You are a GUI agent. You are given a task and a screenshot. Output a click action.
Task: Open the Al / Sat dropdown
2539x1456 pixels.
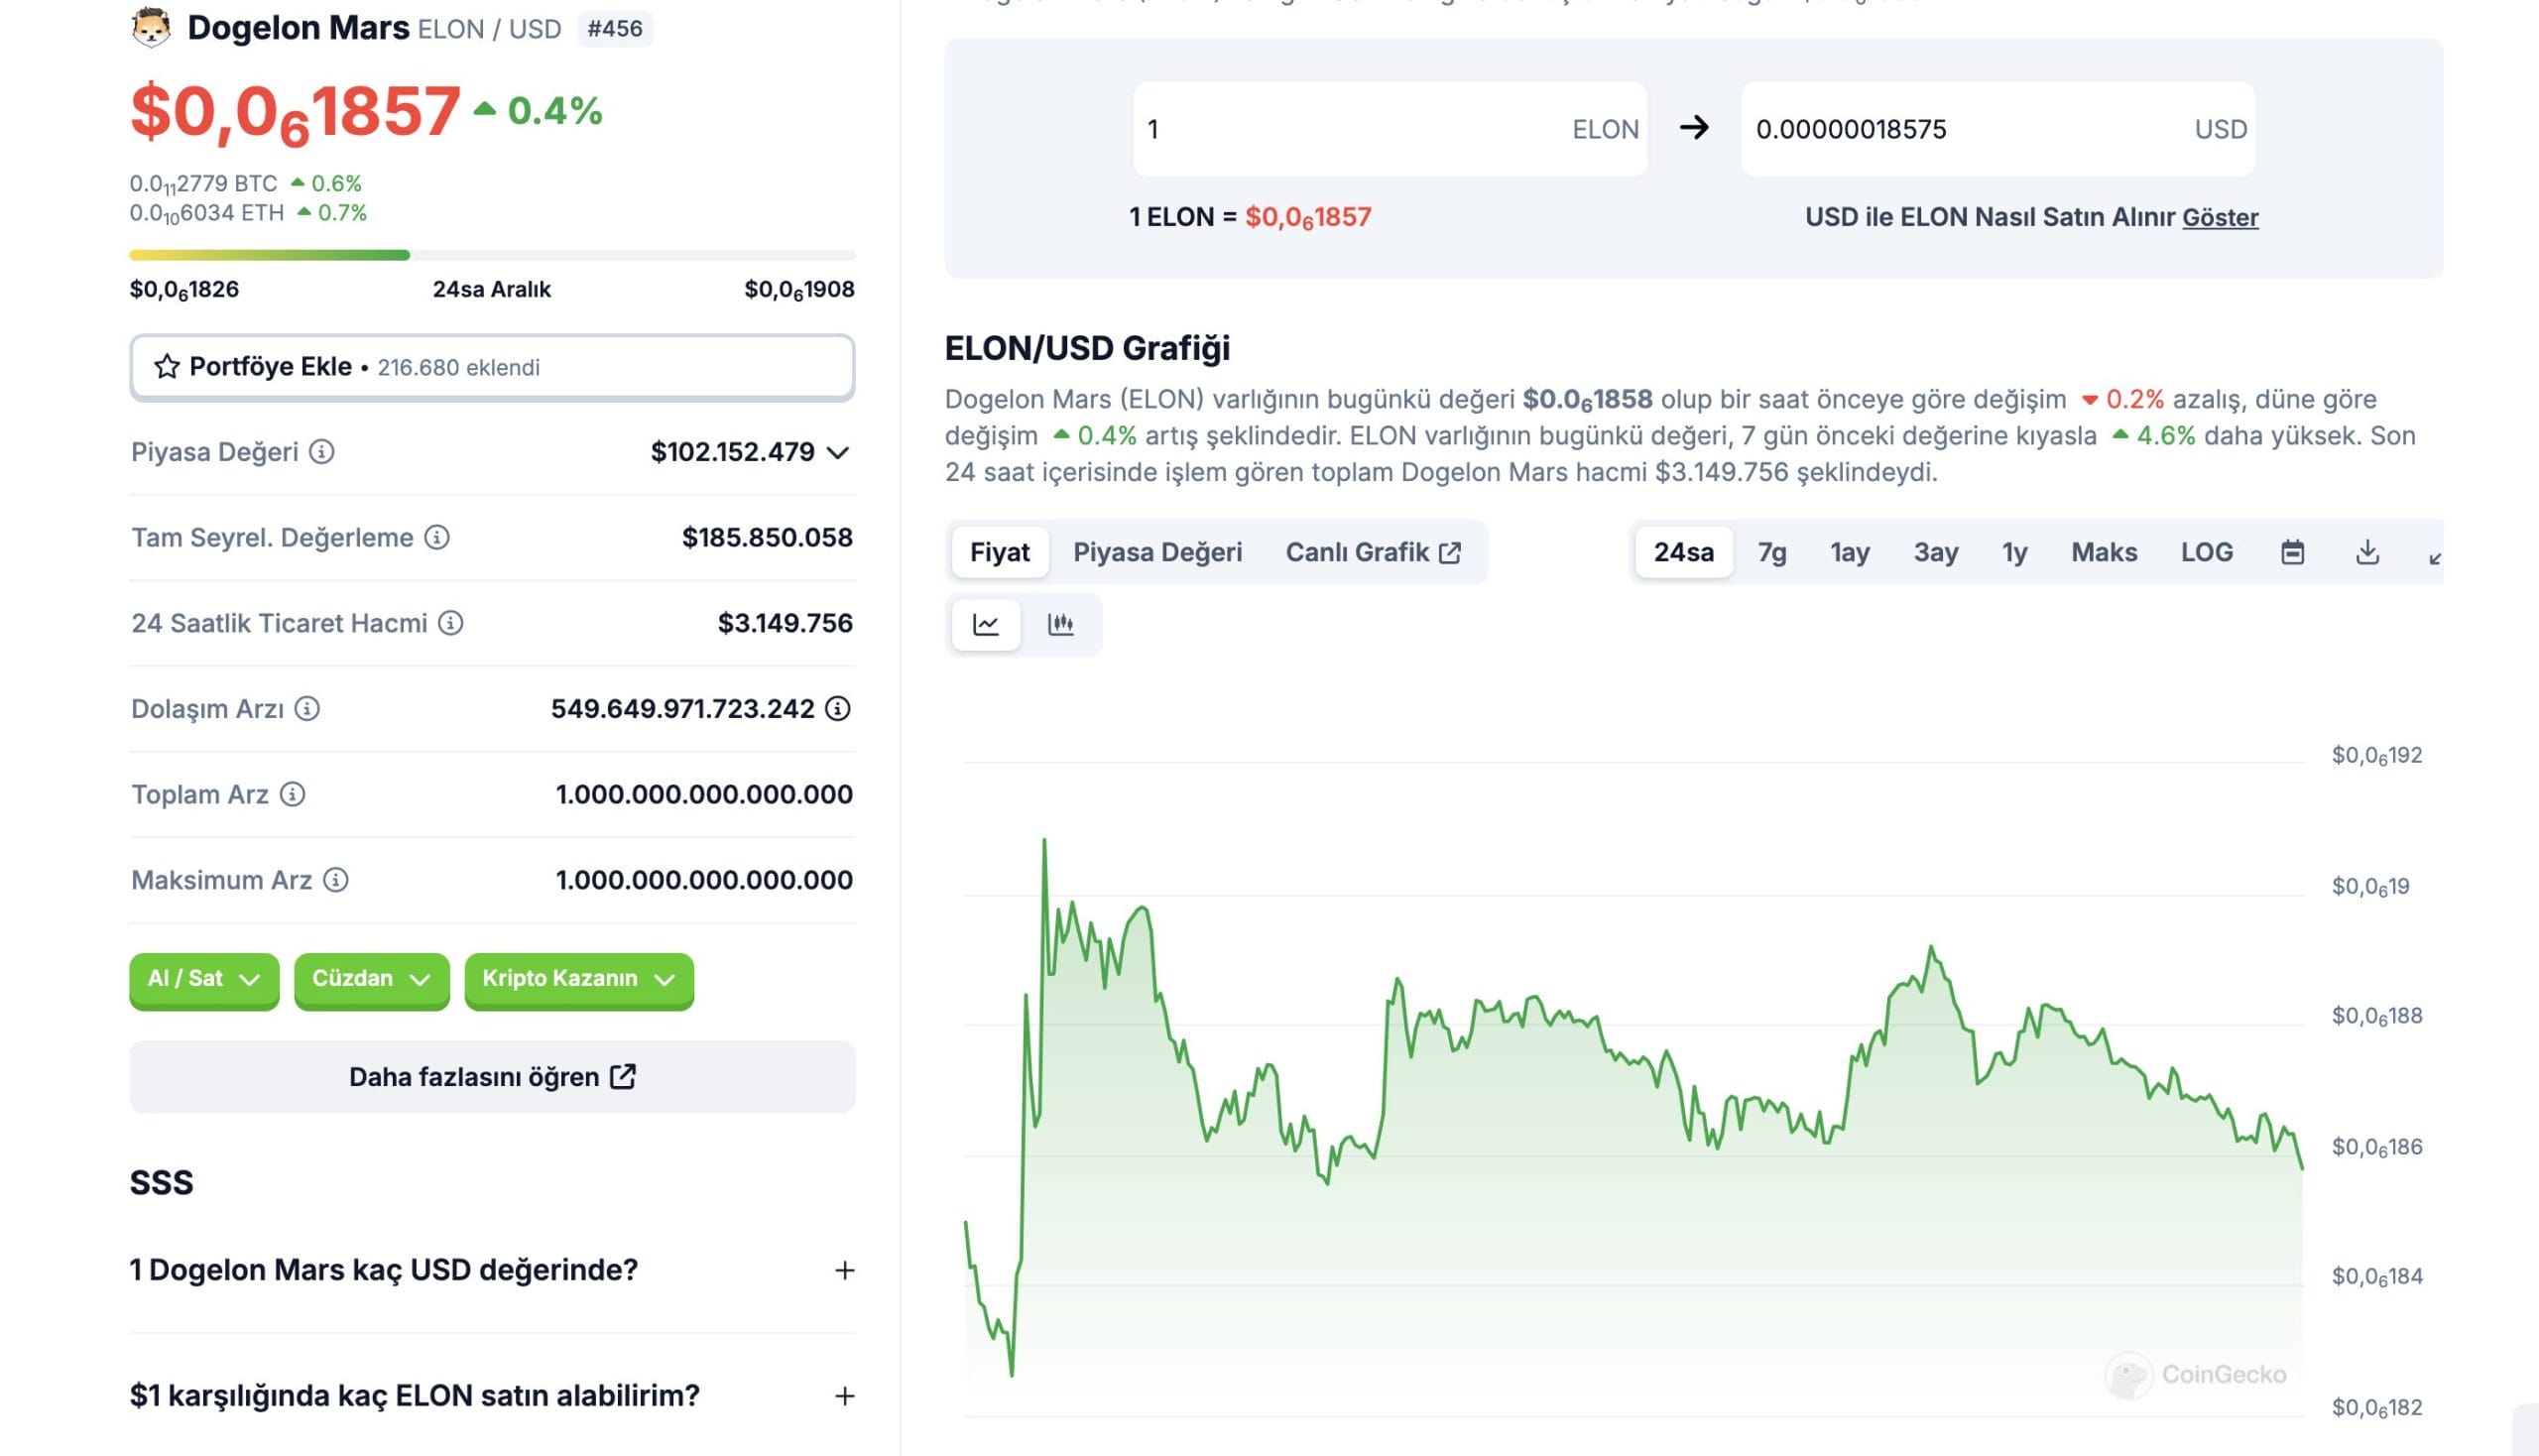click(204, 979)
